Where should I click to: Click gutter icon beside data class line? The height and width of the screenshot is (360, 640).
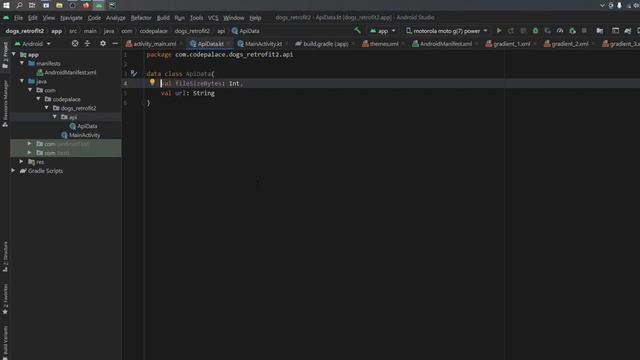pos(134,73)
